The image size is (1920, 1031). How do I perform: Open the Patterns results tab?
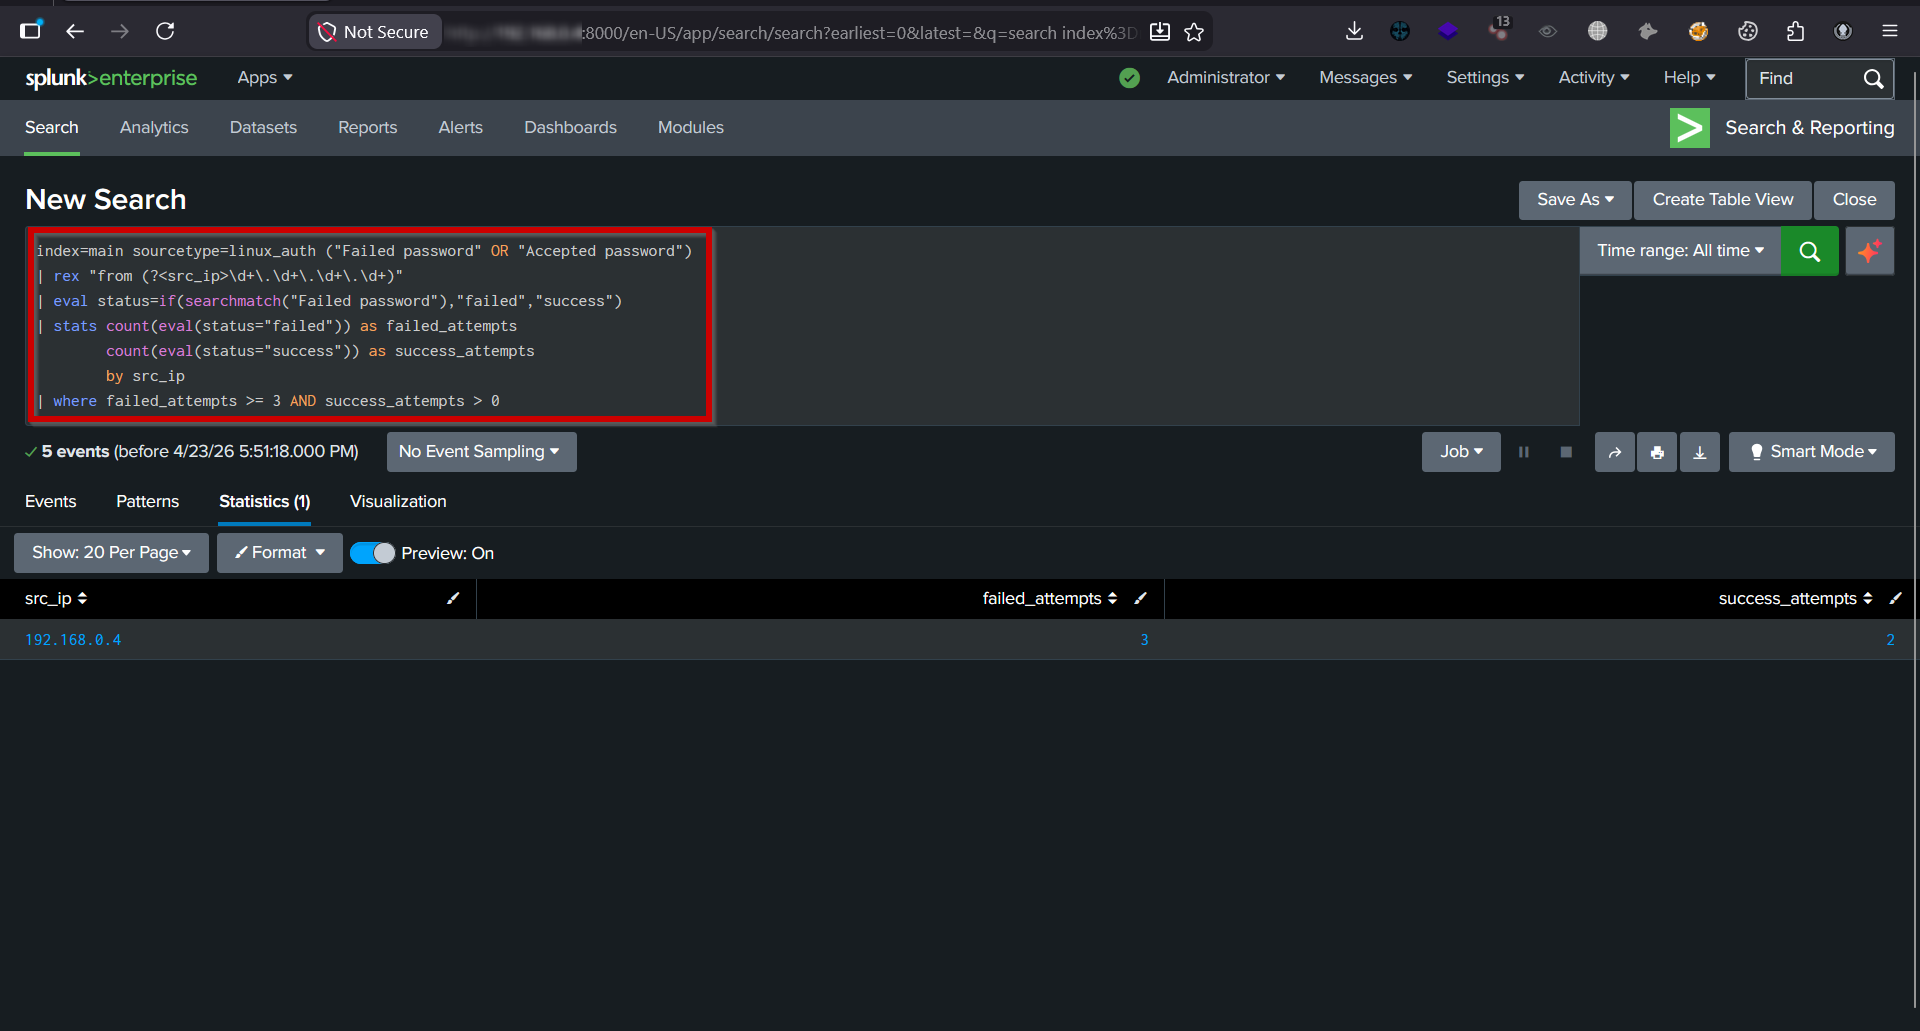point(148,502)
